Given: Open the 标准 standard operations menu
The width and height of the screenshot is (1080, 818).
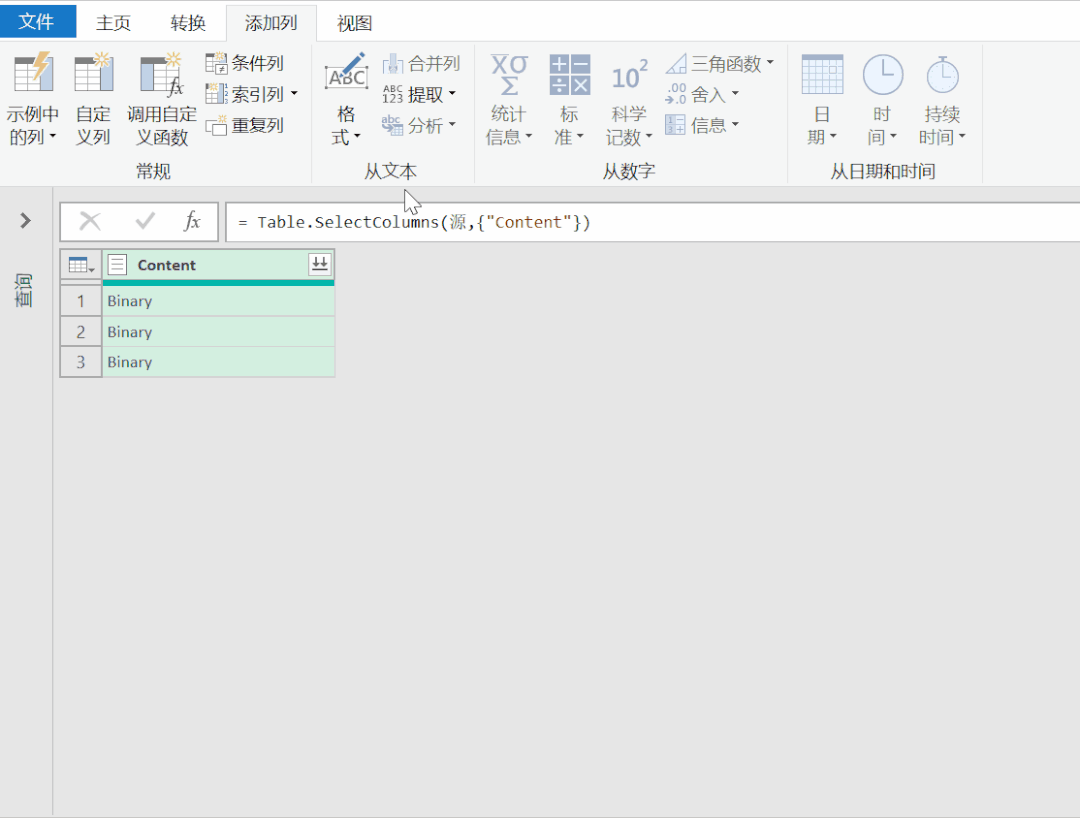Looking at the screenshot, I should [x=569, y=98].
